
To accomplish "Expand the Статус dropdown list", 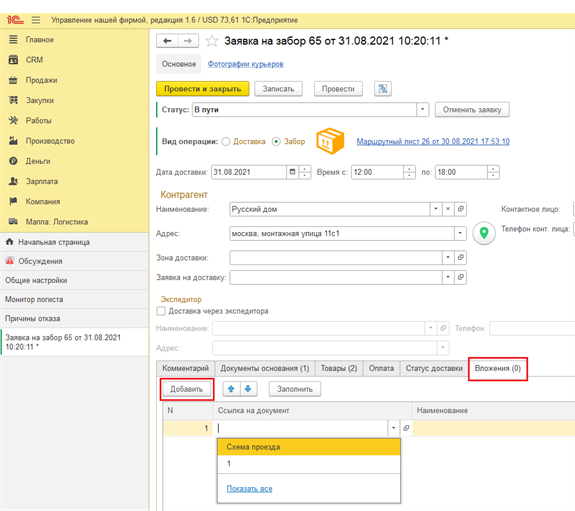I will [x=422, y=109].
